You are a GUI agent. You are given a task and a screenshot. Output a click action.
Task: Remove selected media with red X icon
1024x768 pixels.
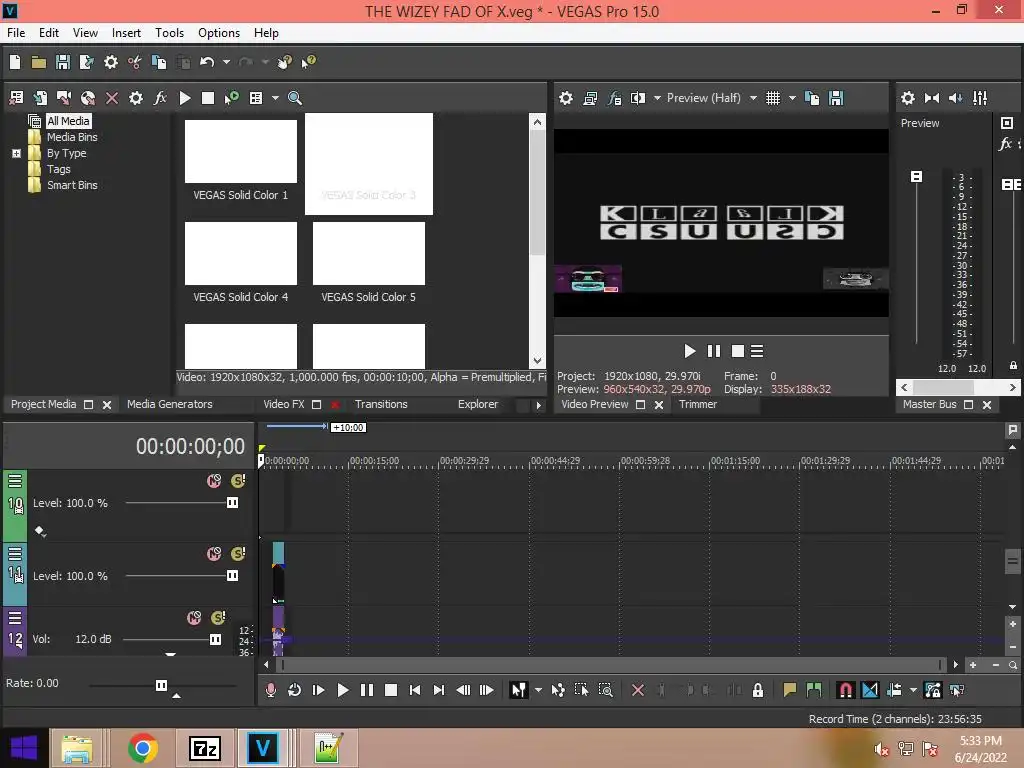point(112,98)
